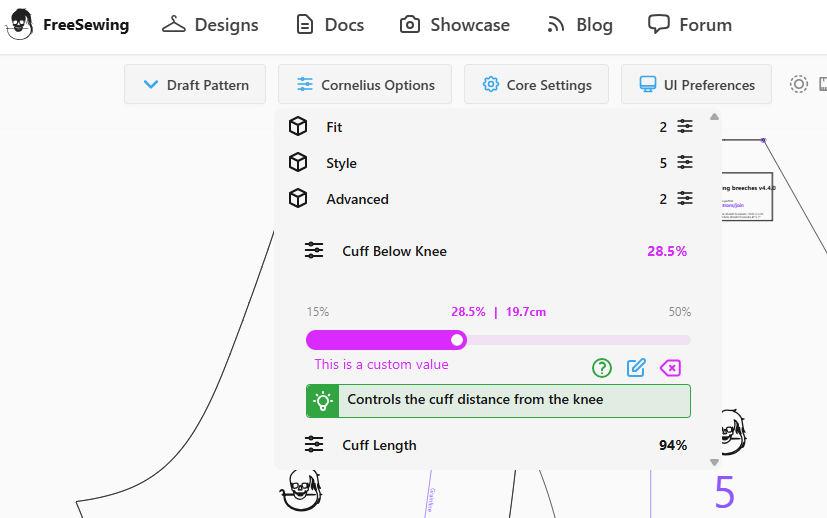Click the FreeSewing skull logo

coord(20,25)
